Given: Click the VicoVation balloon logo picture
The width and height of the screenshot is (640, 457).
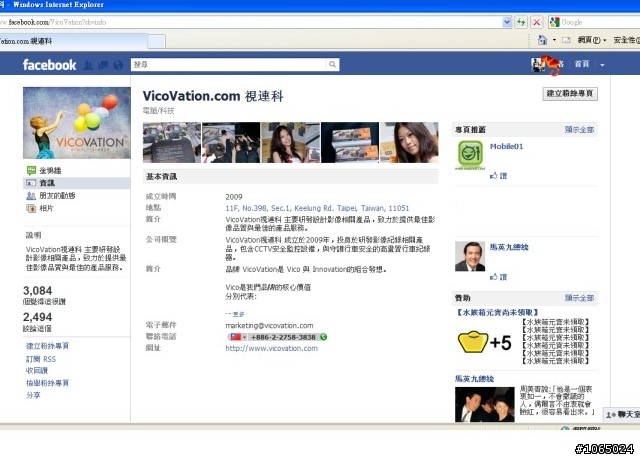Looking at the screenshot, I should [x=77, y=123].
